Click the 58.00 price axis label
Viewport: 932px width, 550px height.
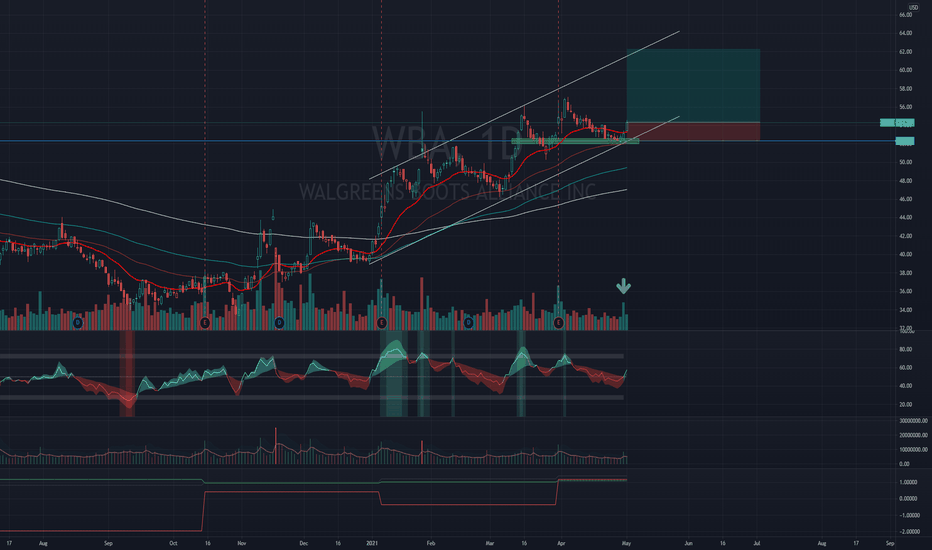905,89
